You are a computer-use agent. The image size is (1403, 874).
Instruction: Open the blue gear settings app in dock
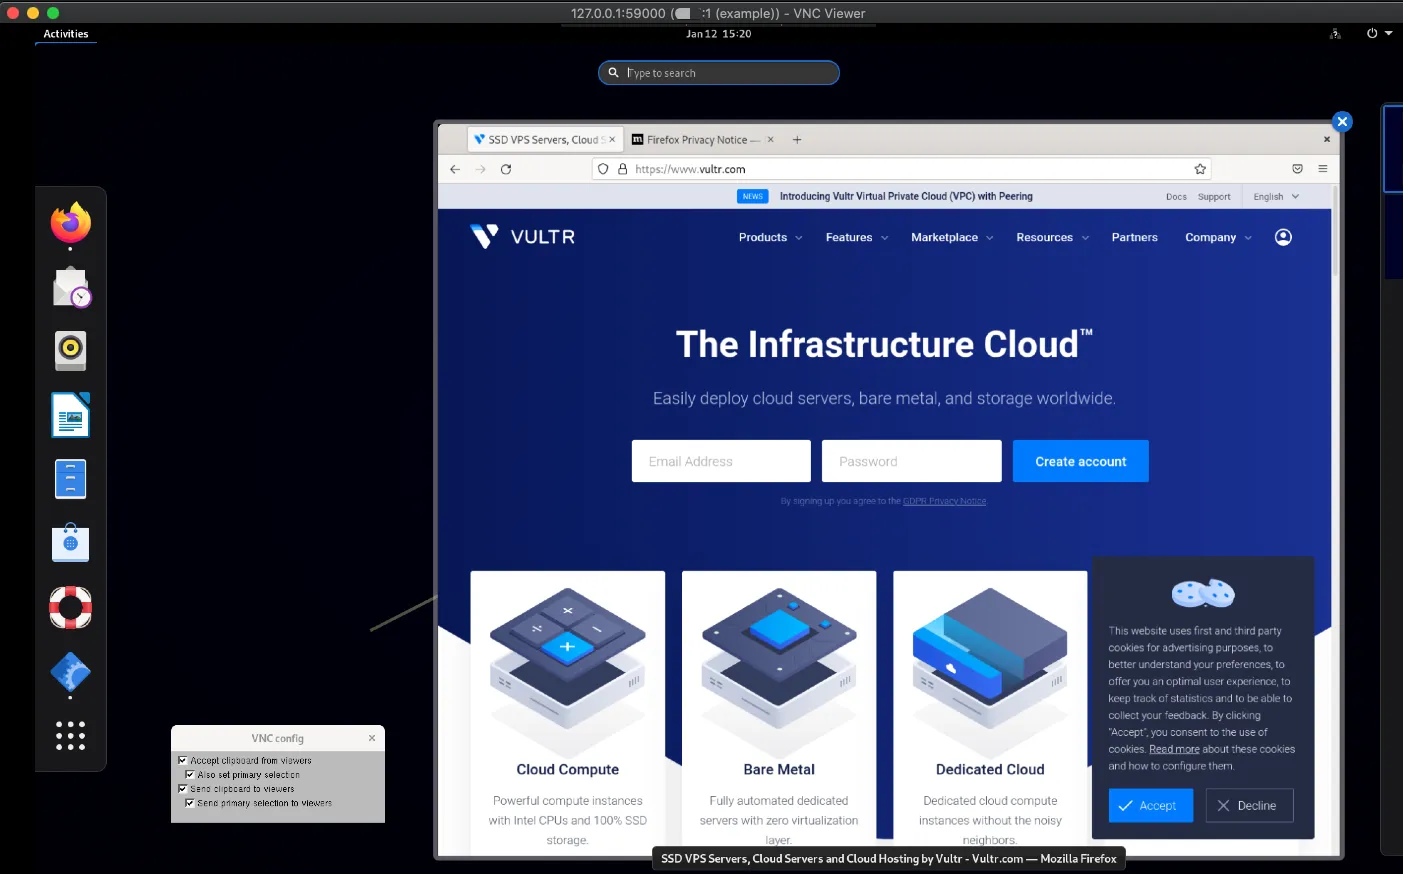pyautogui.click(x=70, y=672)
